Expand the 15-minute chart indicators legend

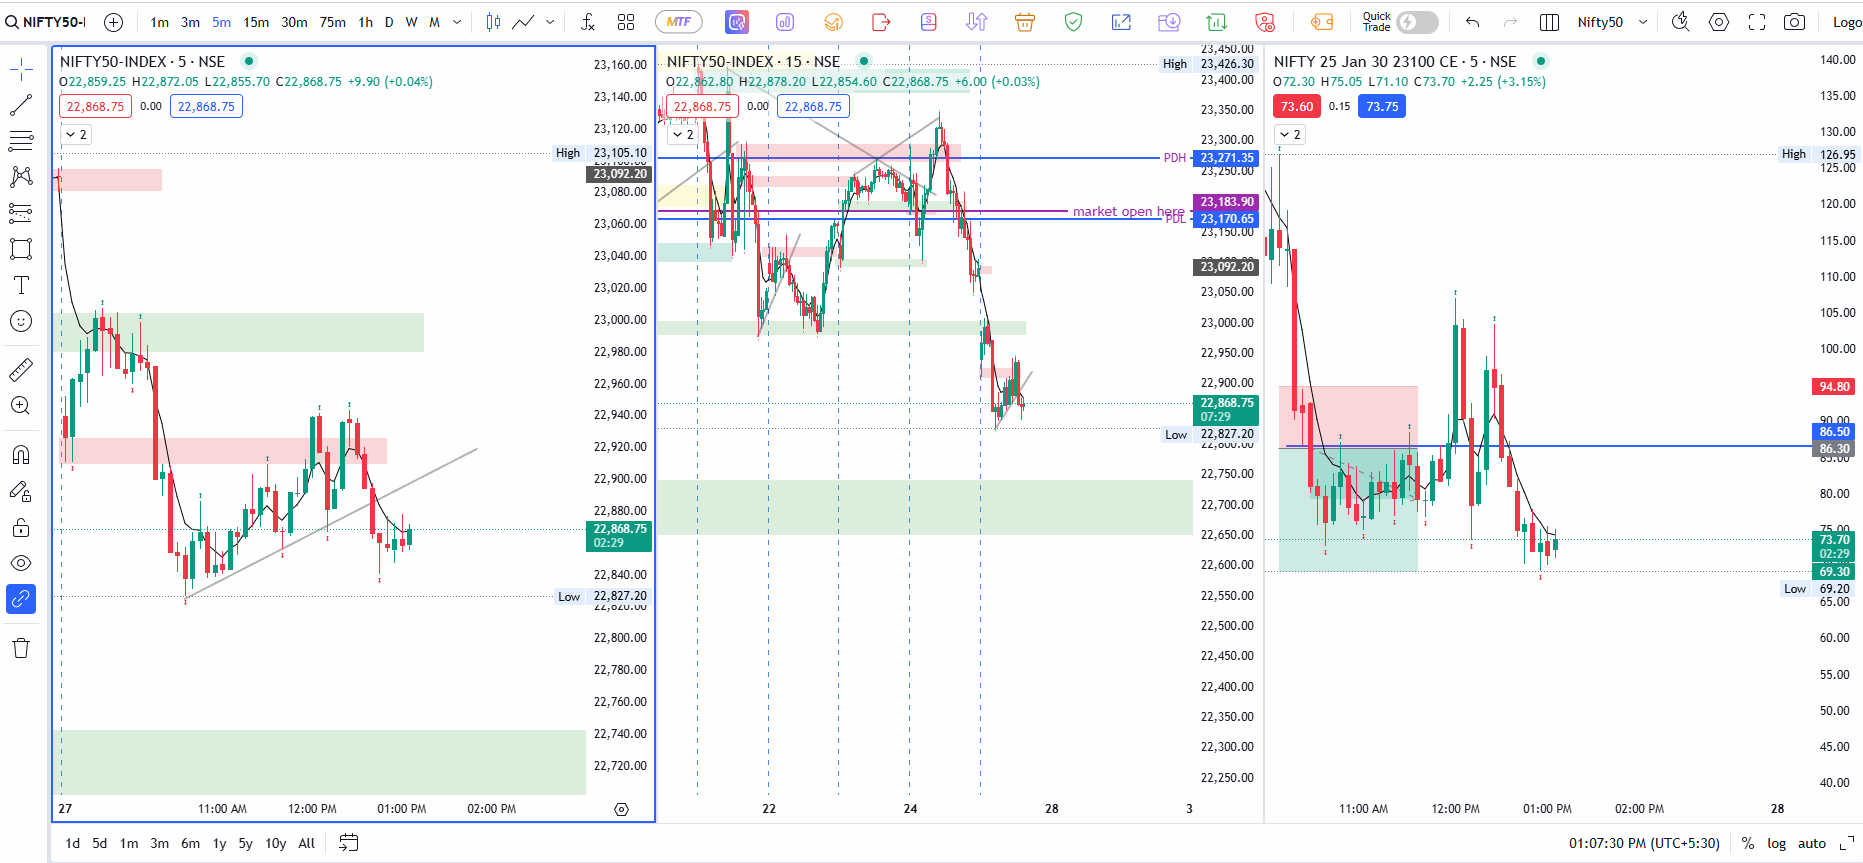coord(683,134)
